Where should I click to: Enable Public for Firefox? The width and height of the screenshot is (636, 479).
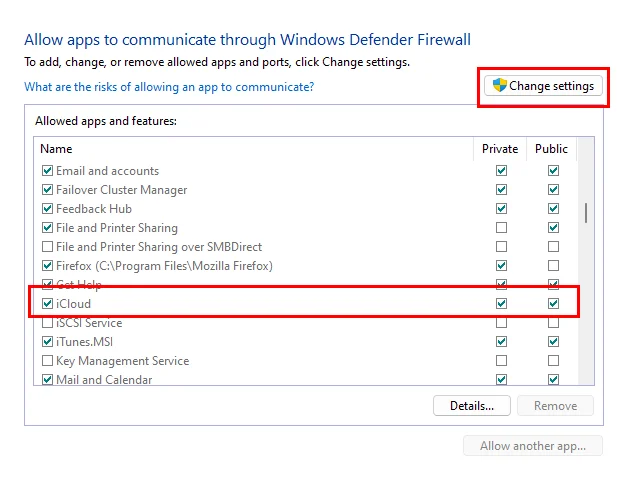[x=553, y=266]
